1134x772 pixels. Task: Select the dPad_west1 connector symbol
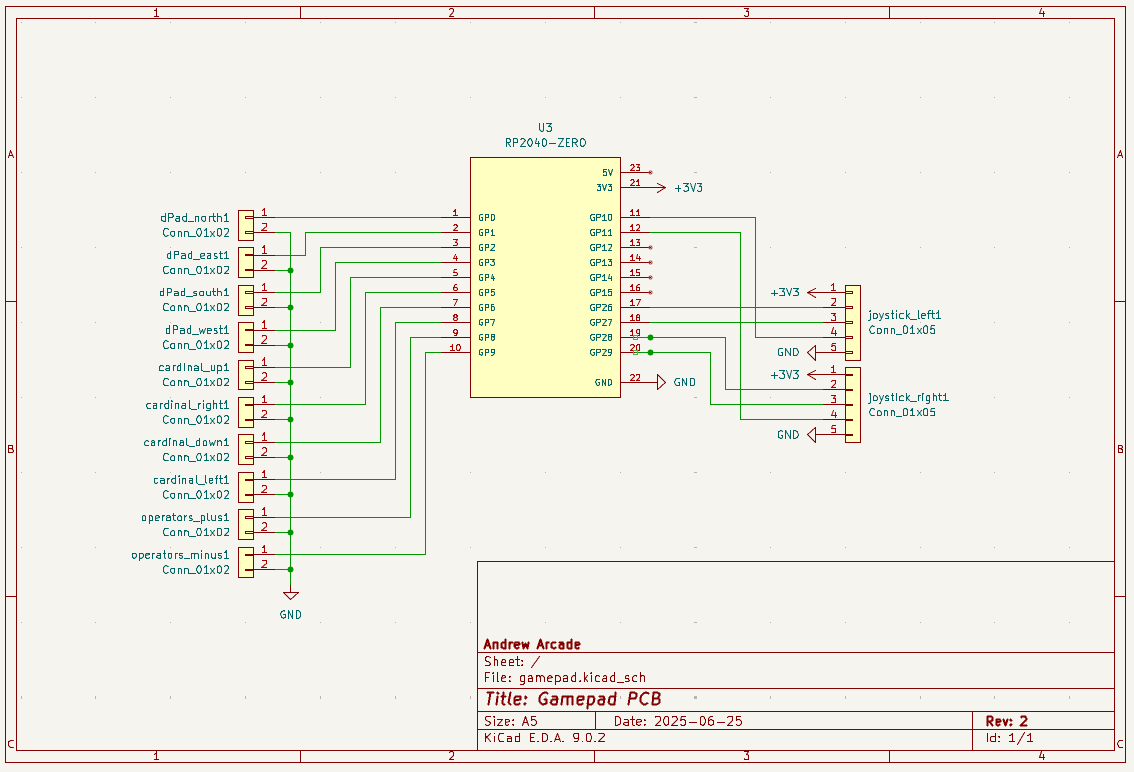(246, 338)
